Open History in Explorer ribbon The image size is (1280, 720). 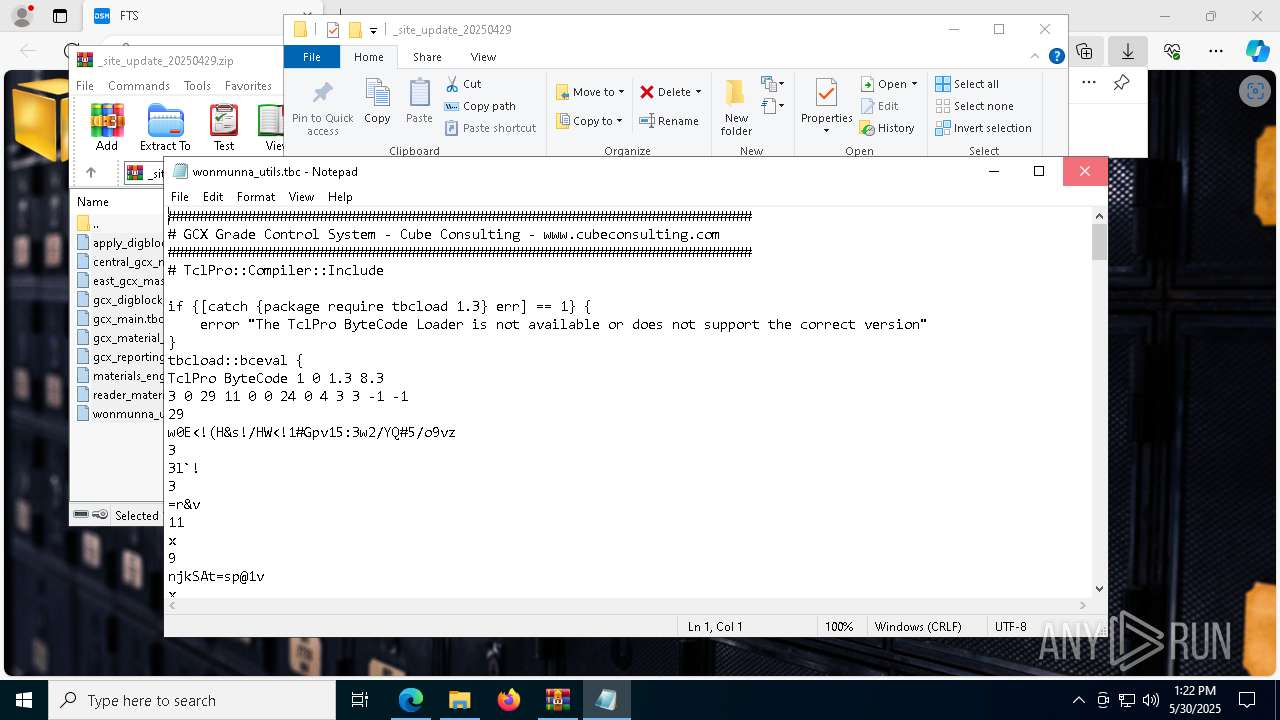point(887,128)
